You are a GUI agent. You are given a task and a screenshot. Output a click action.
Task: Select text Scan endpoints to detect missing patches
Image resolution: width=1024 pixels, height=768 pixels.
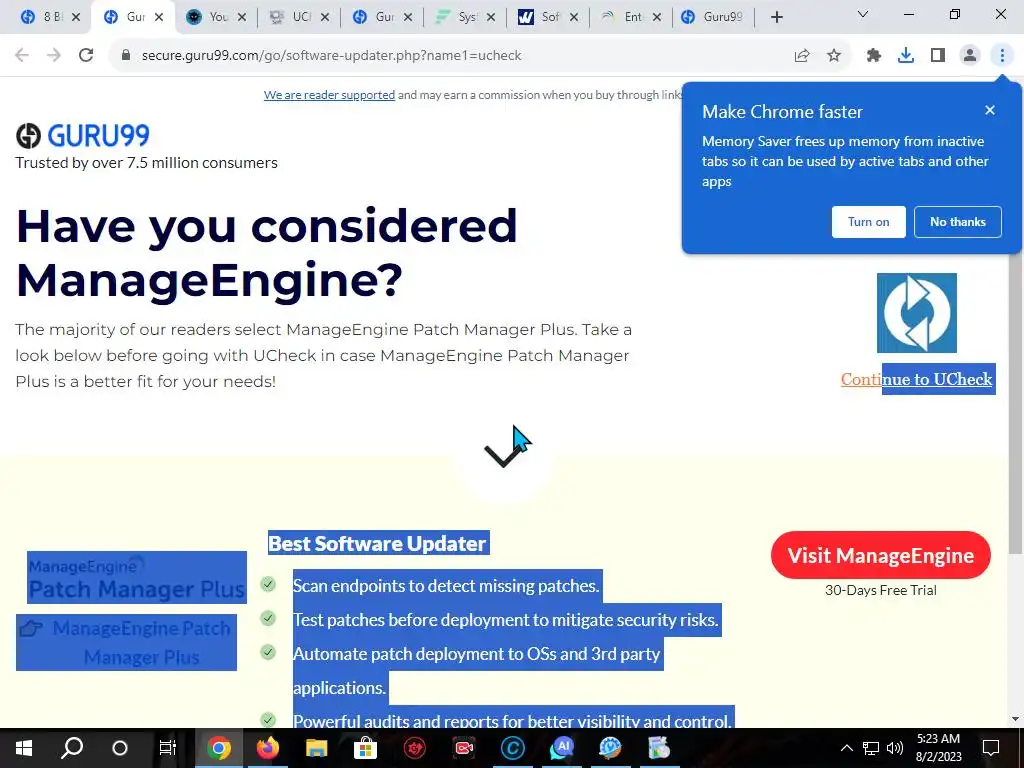(x=446, y=586)
